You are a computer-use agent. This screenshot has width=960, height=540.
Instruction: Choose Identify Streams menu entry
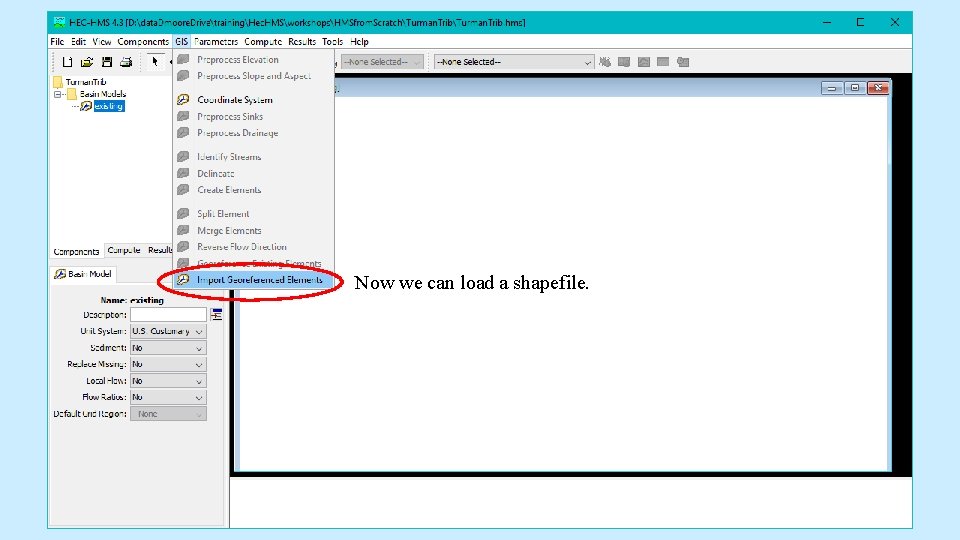254,157
